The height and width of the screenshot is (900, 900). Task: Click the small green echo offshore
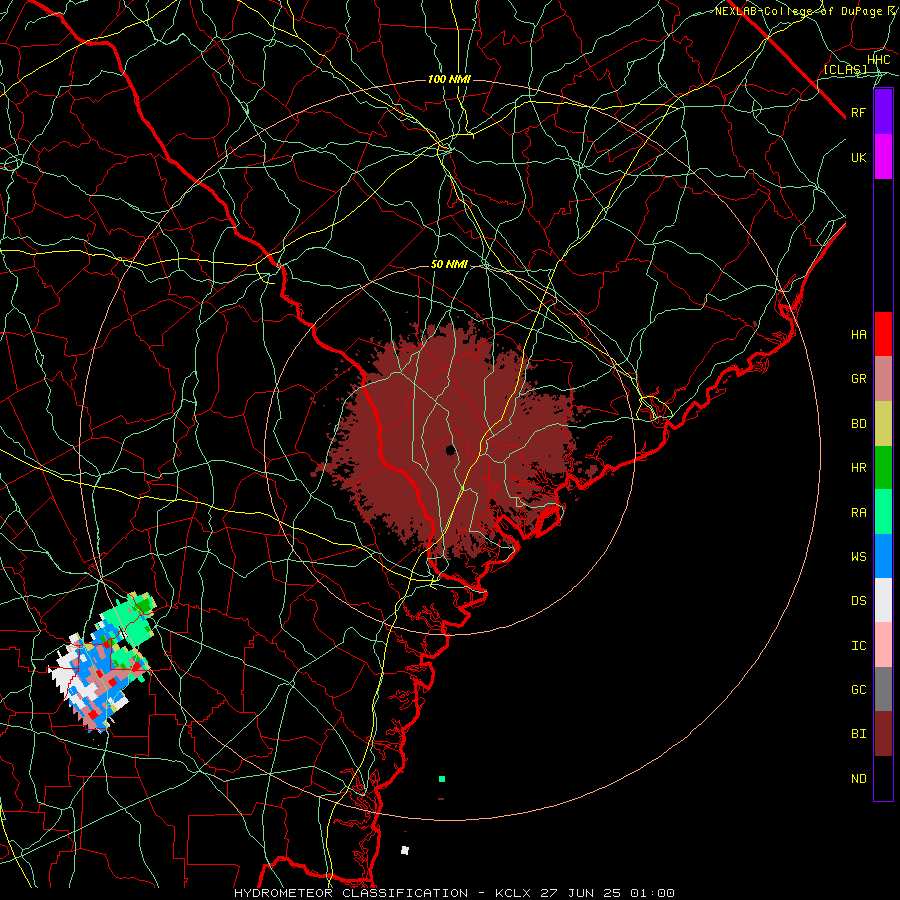click(x=442, y=779)
